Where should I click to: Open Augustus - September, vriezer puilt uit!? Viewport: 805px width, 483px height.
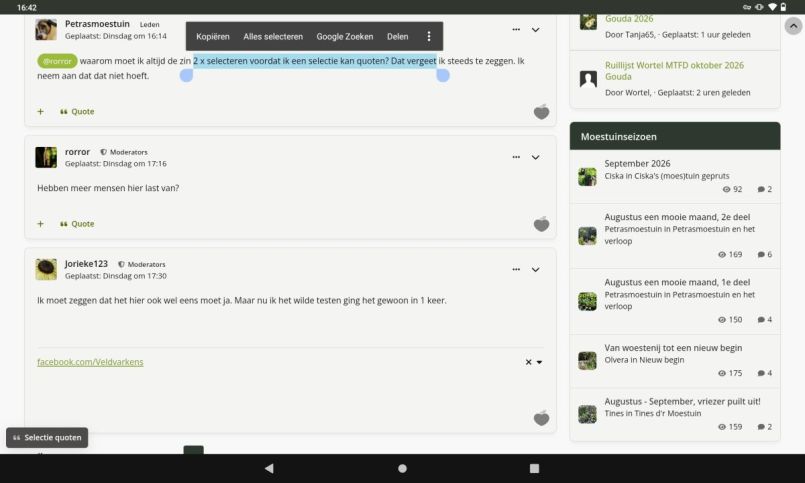click(x=682, y=401)
